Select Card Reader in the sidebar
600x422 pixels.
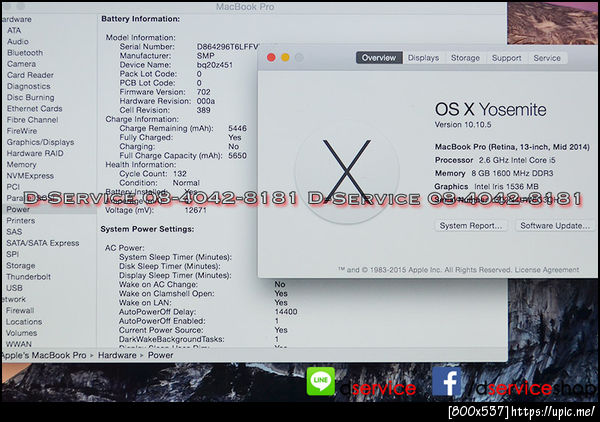(30, 75)
